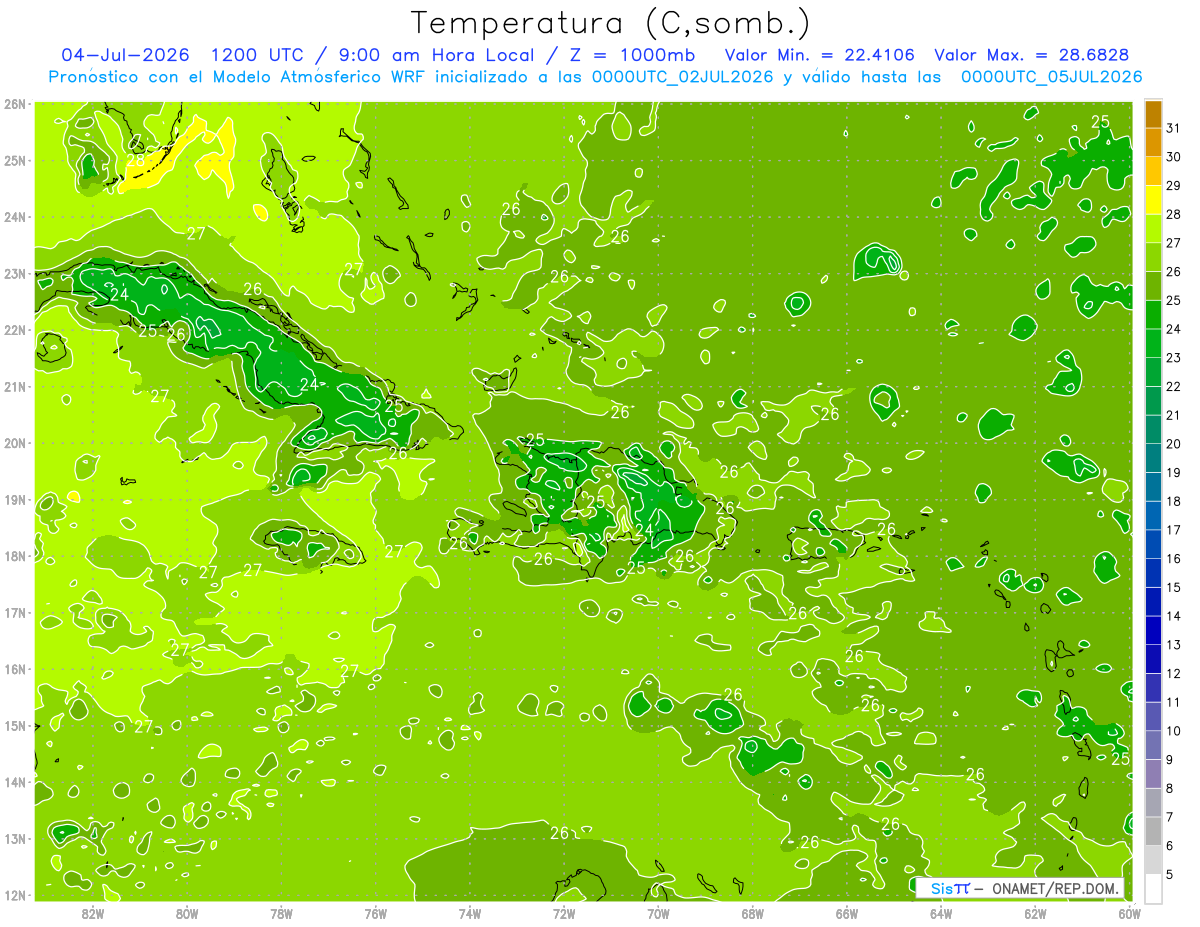Click the "15N" latitude axis label
The width and height of the screenshot is (1200, 927).
15,725
